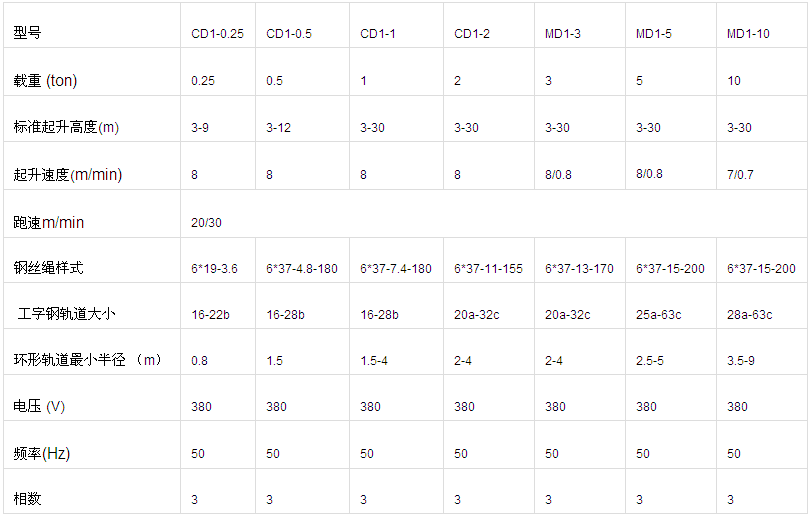Image resolution: width=811 pixels, height=517 pixels.
Task: Select the 3.5-9 minimum radius cell
Action: [x=743, y=361]
